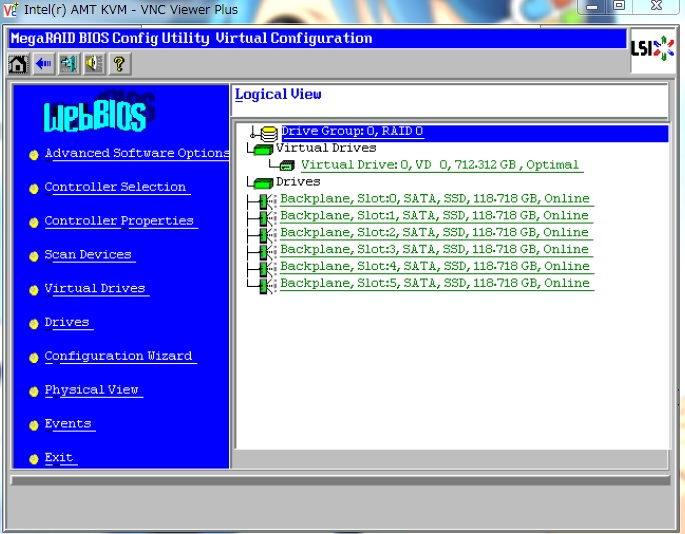The width and height of the screenshot is (685, 534).
Task: Open Virtual Drive: 0, VD 0, 712.312 GB
Action: point(440,165)
